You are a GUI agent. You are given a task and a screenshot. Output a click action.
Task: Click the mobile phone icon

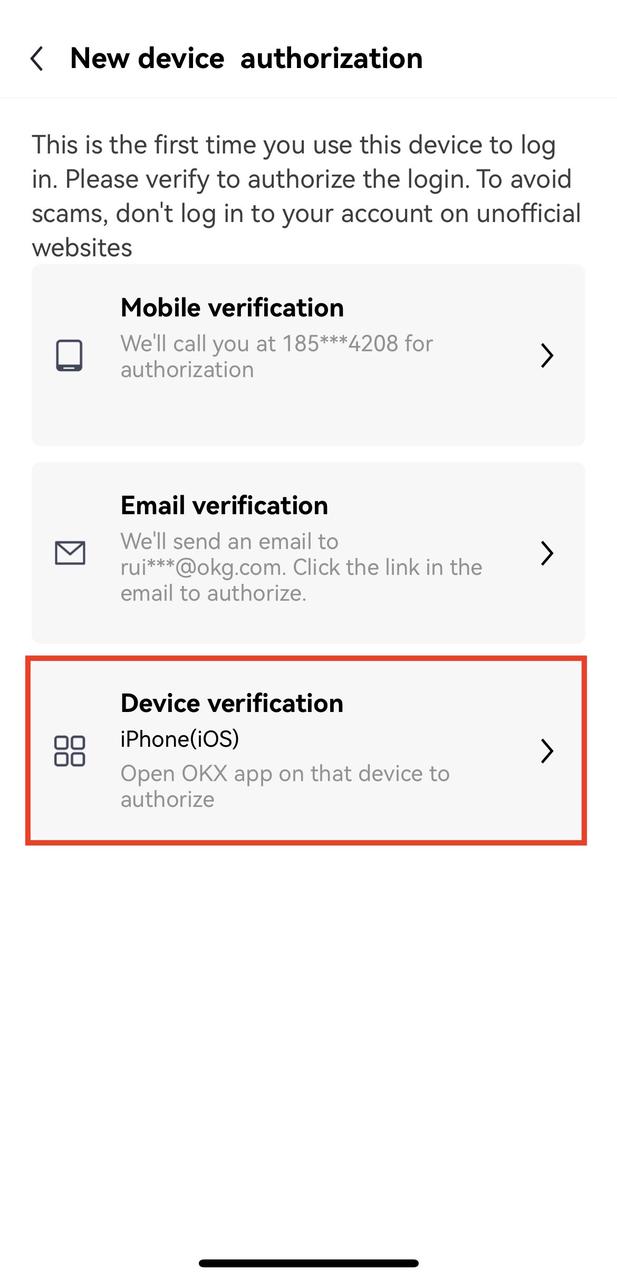(69, 355)
